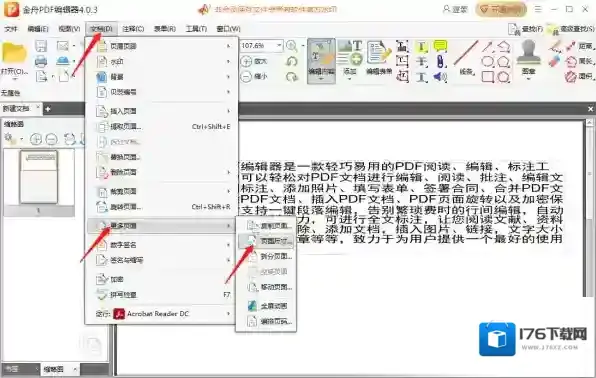Expand the 插入页面 insert pages submenu
The width and height of the screenshot is (596, 378).
coord(162,111)
